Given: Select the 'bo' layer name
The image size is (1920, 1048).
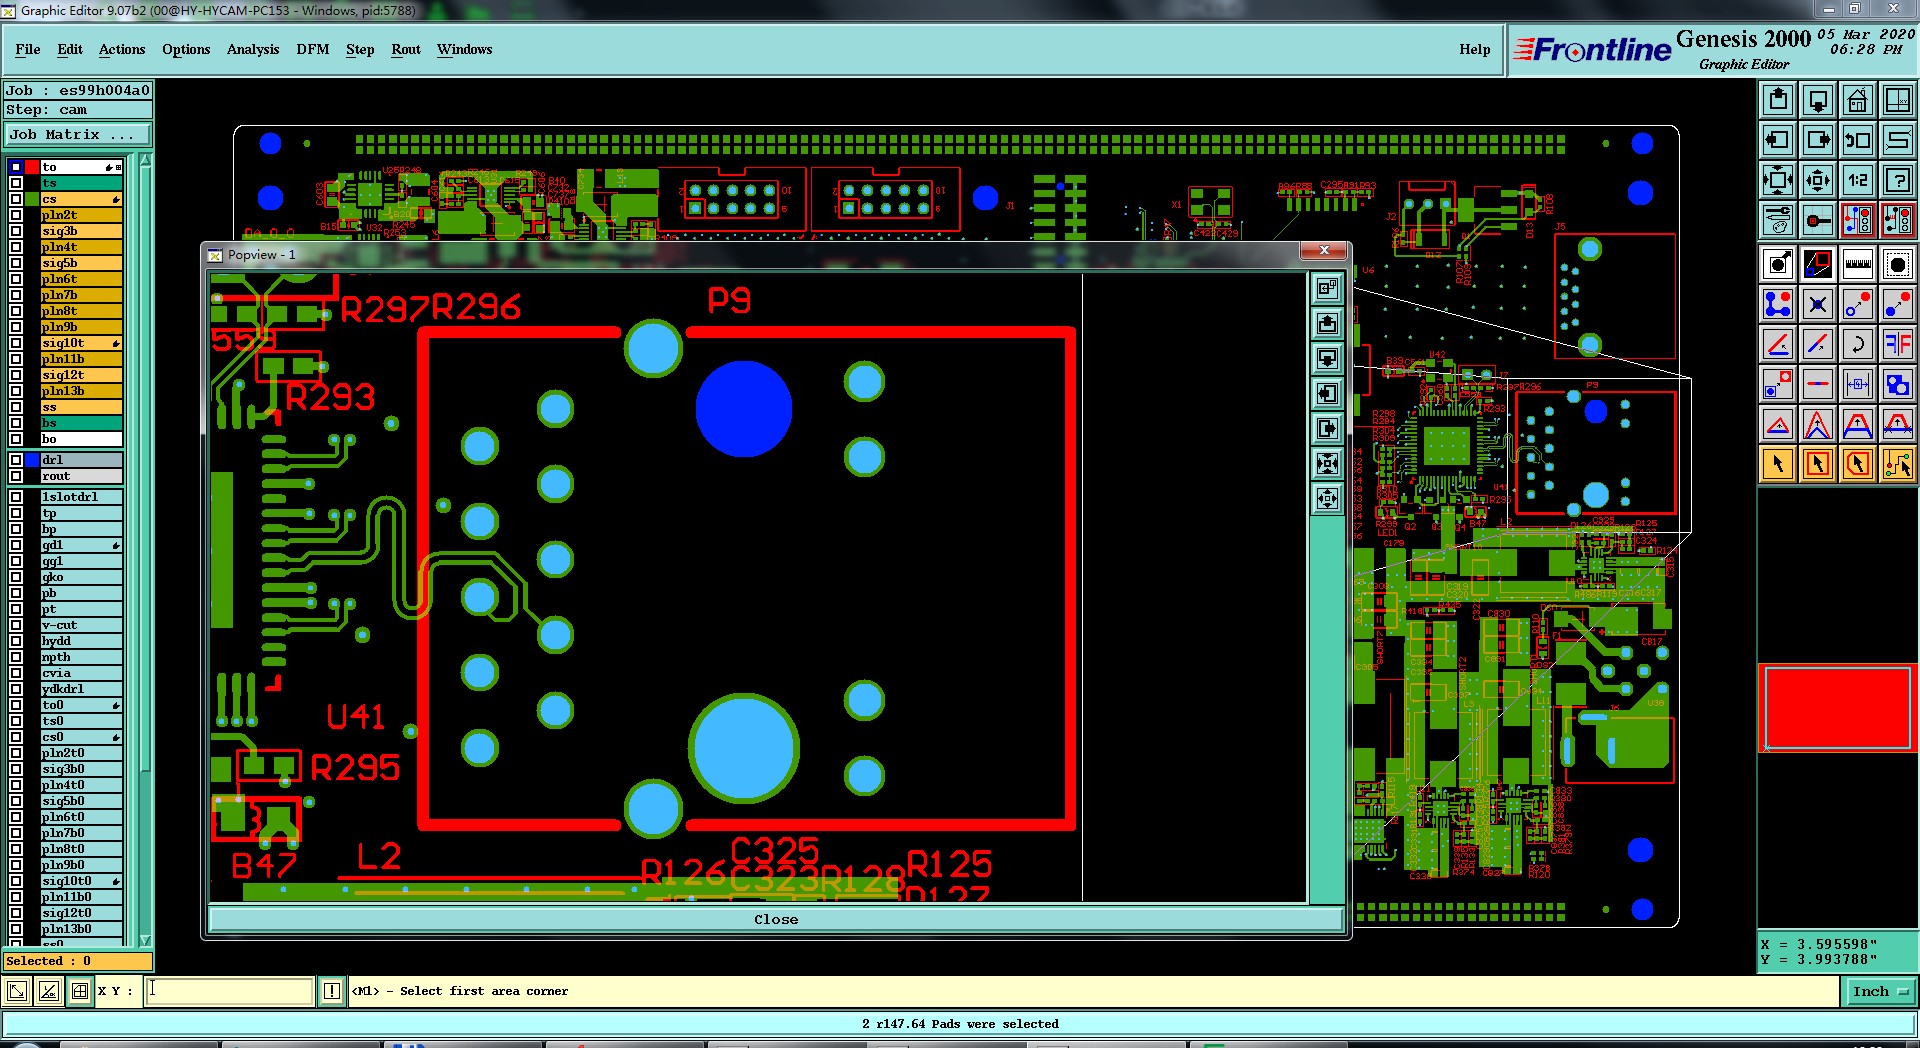Looking at the screenshot, I should coord(81,439).
